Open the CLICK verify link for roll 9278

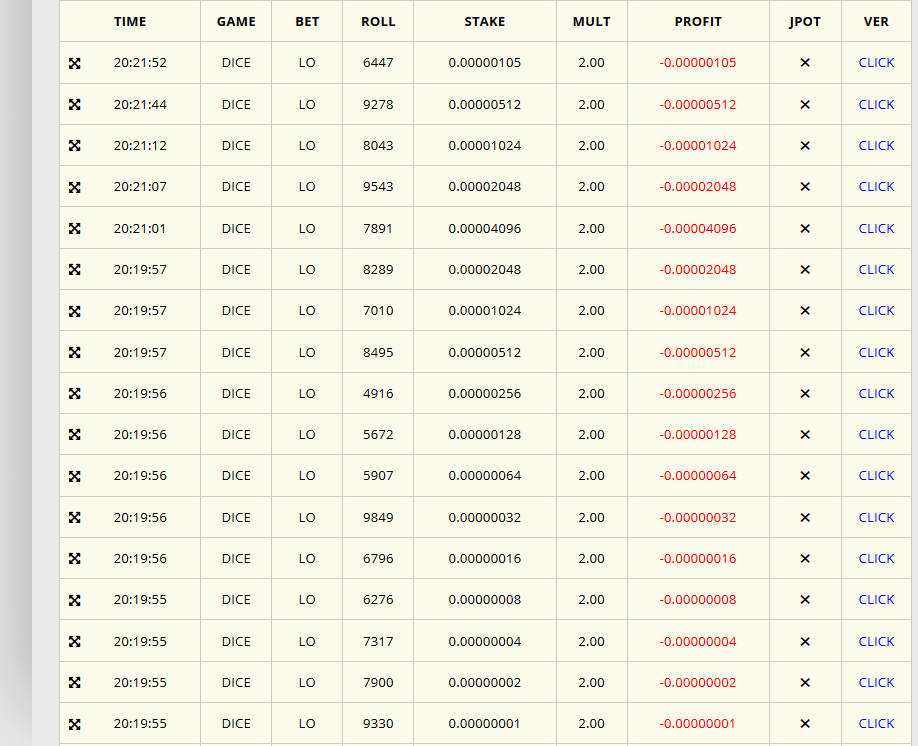(876, 105)
